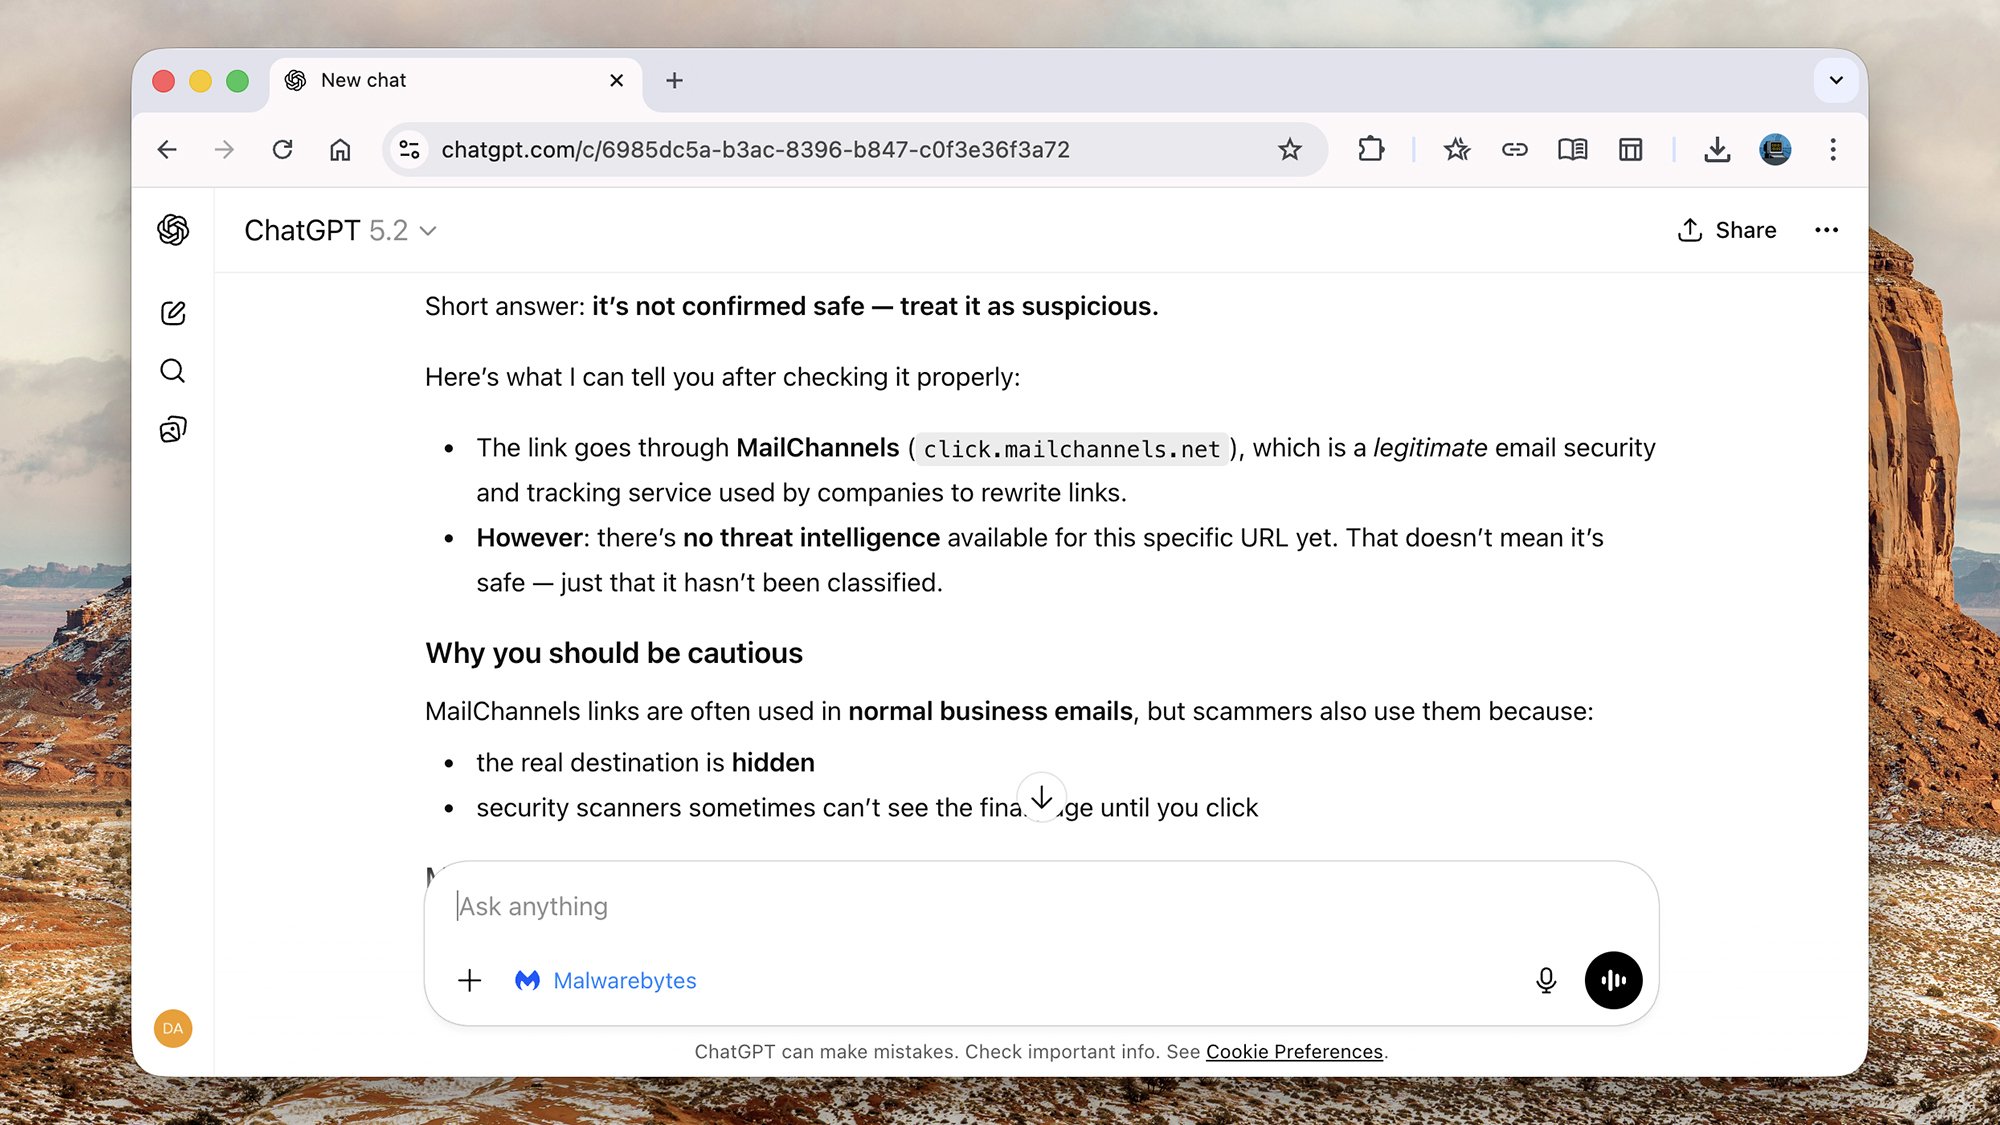This screenshot has height=1125, width=2000.
Task: Open the browser home page
Action: [340, 150]
